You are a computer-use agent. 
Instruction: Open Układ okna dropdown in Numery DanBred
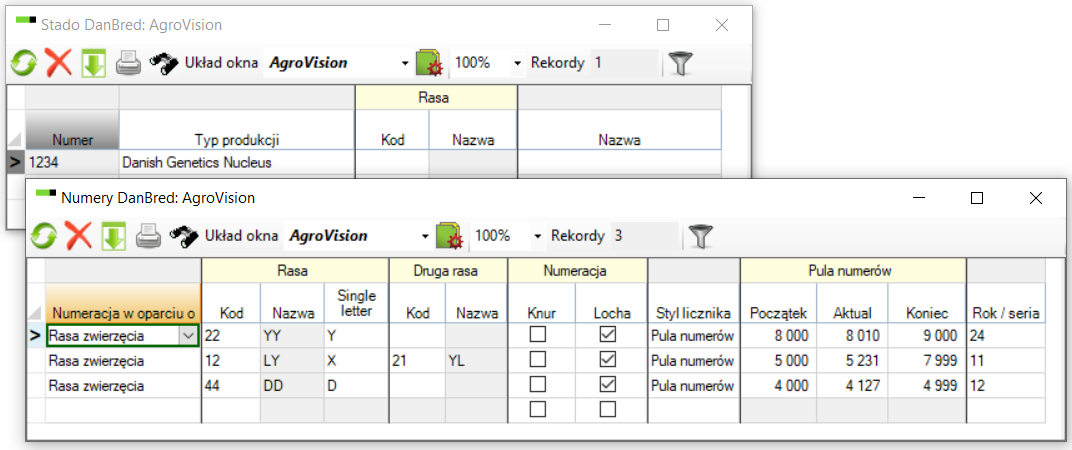coord(425,237)
